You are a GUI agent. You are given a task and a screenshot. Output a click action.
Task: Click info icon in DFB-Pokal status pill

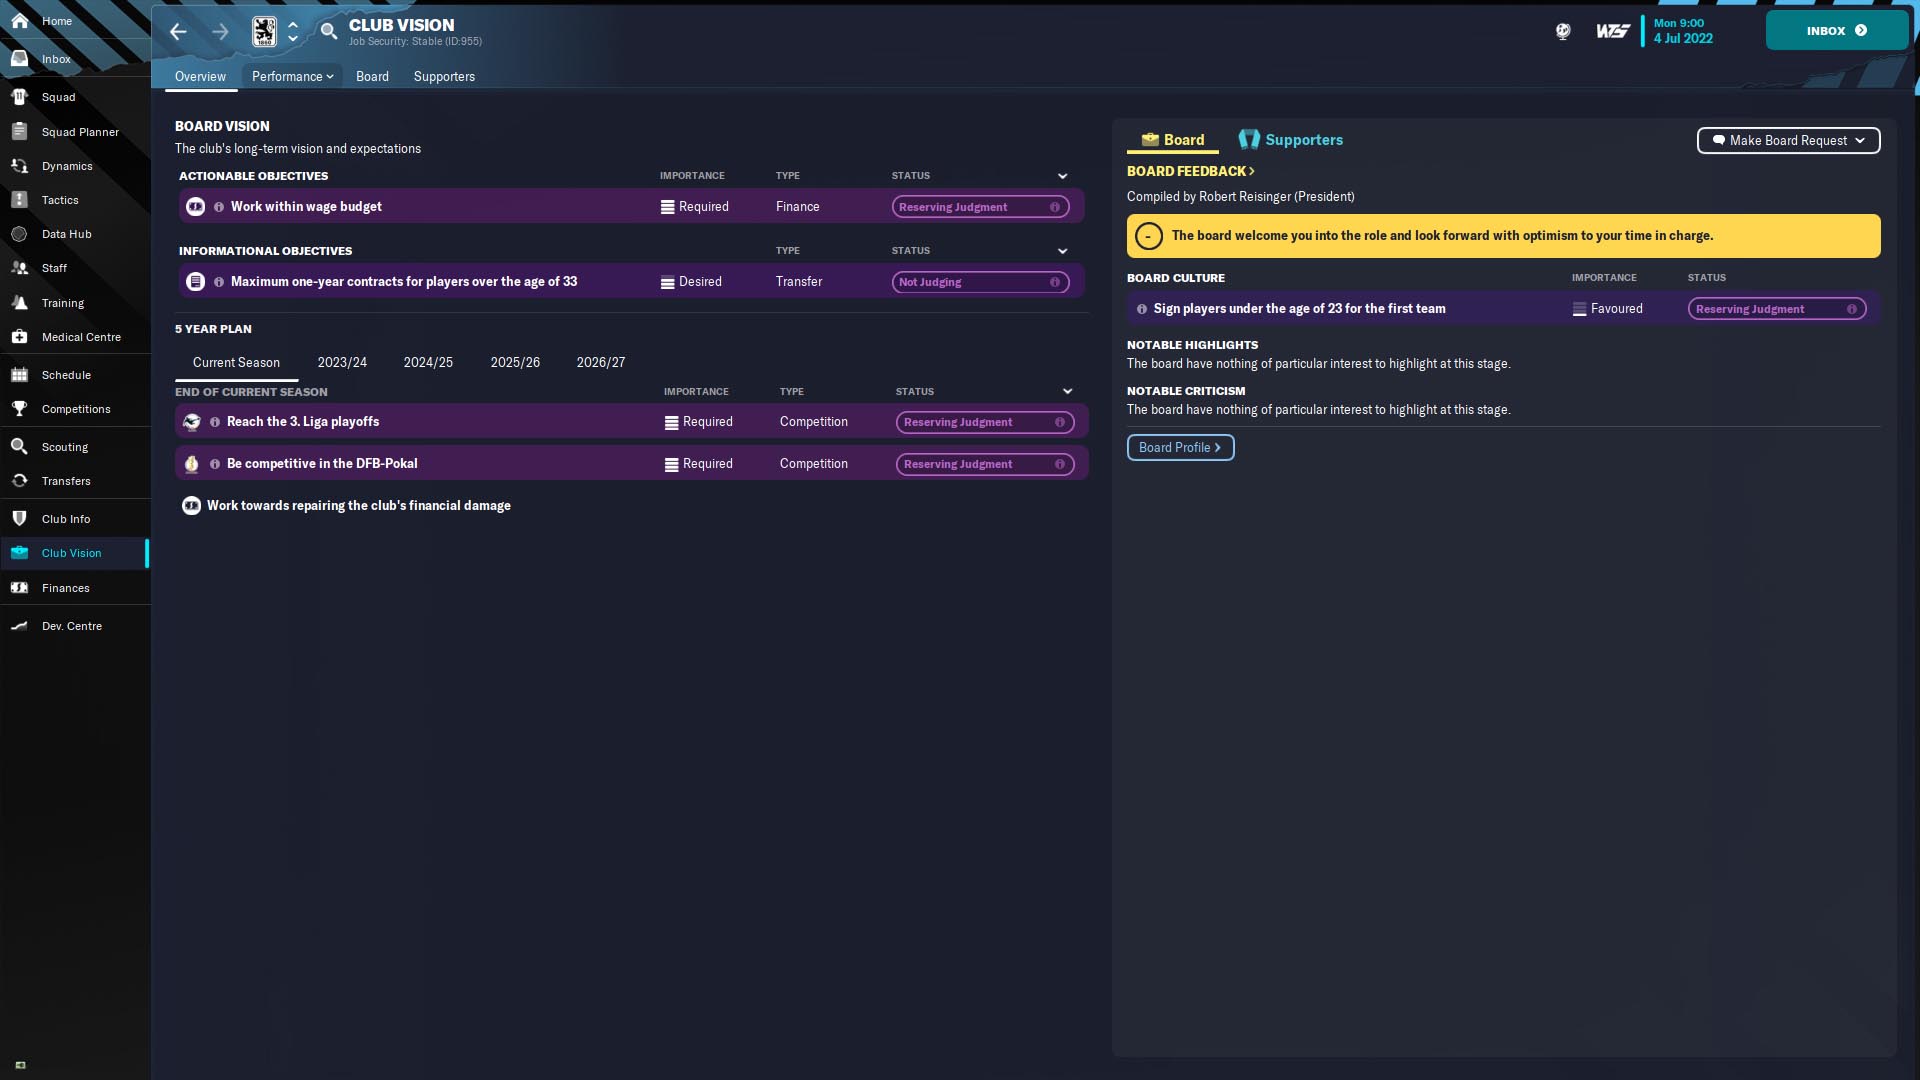click(x=1059, y=464)
